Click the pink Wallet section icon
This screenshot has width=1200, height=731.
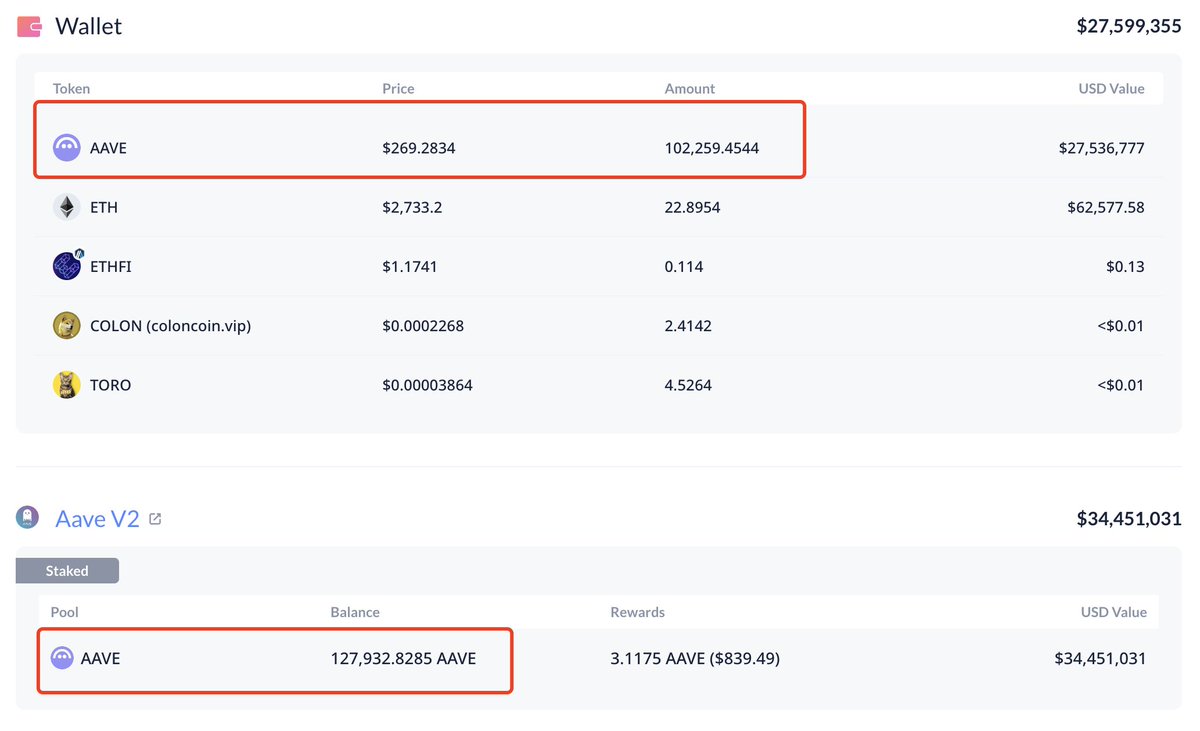(x=29, y=26)
